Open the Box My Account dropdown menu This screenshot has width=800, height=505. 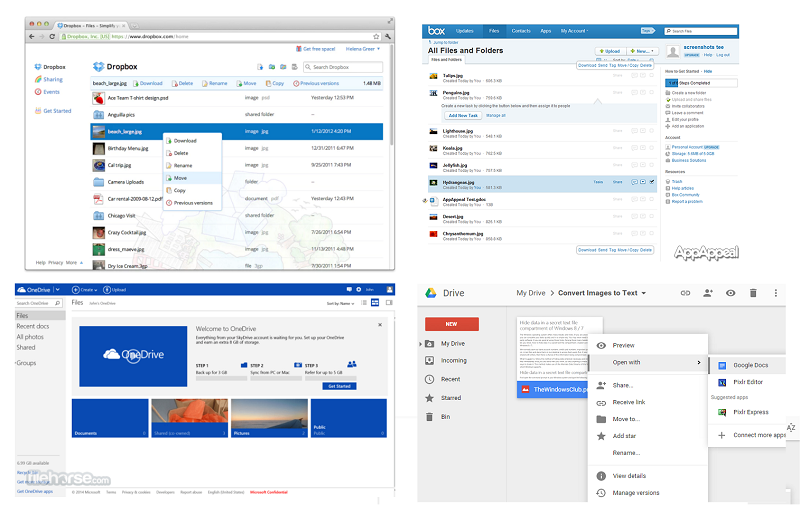click(574, 31)
